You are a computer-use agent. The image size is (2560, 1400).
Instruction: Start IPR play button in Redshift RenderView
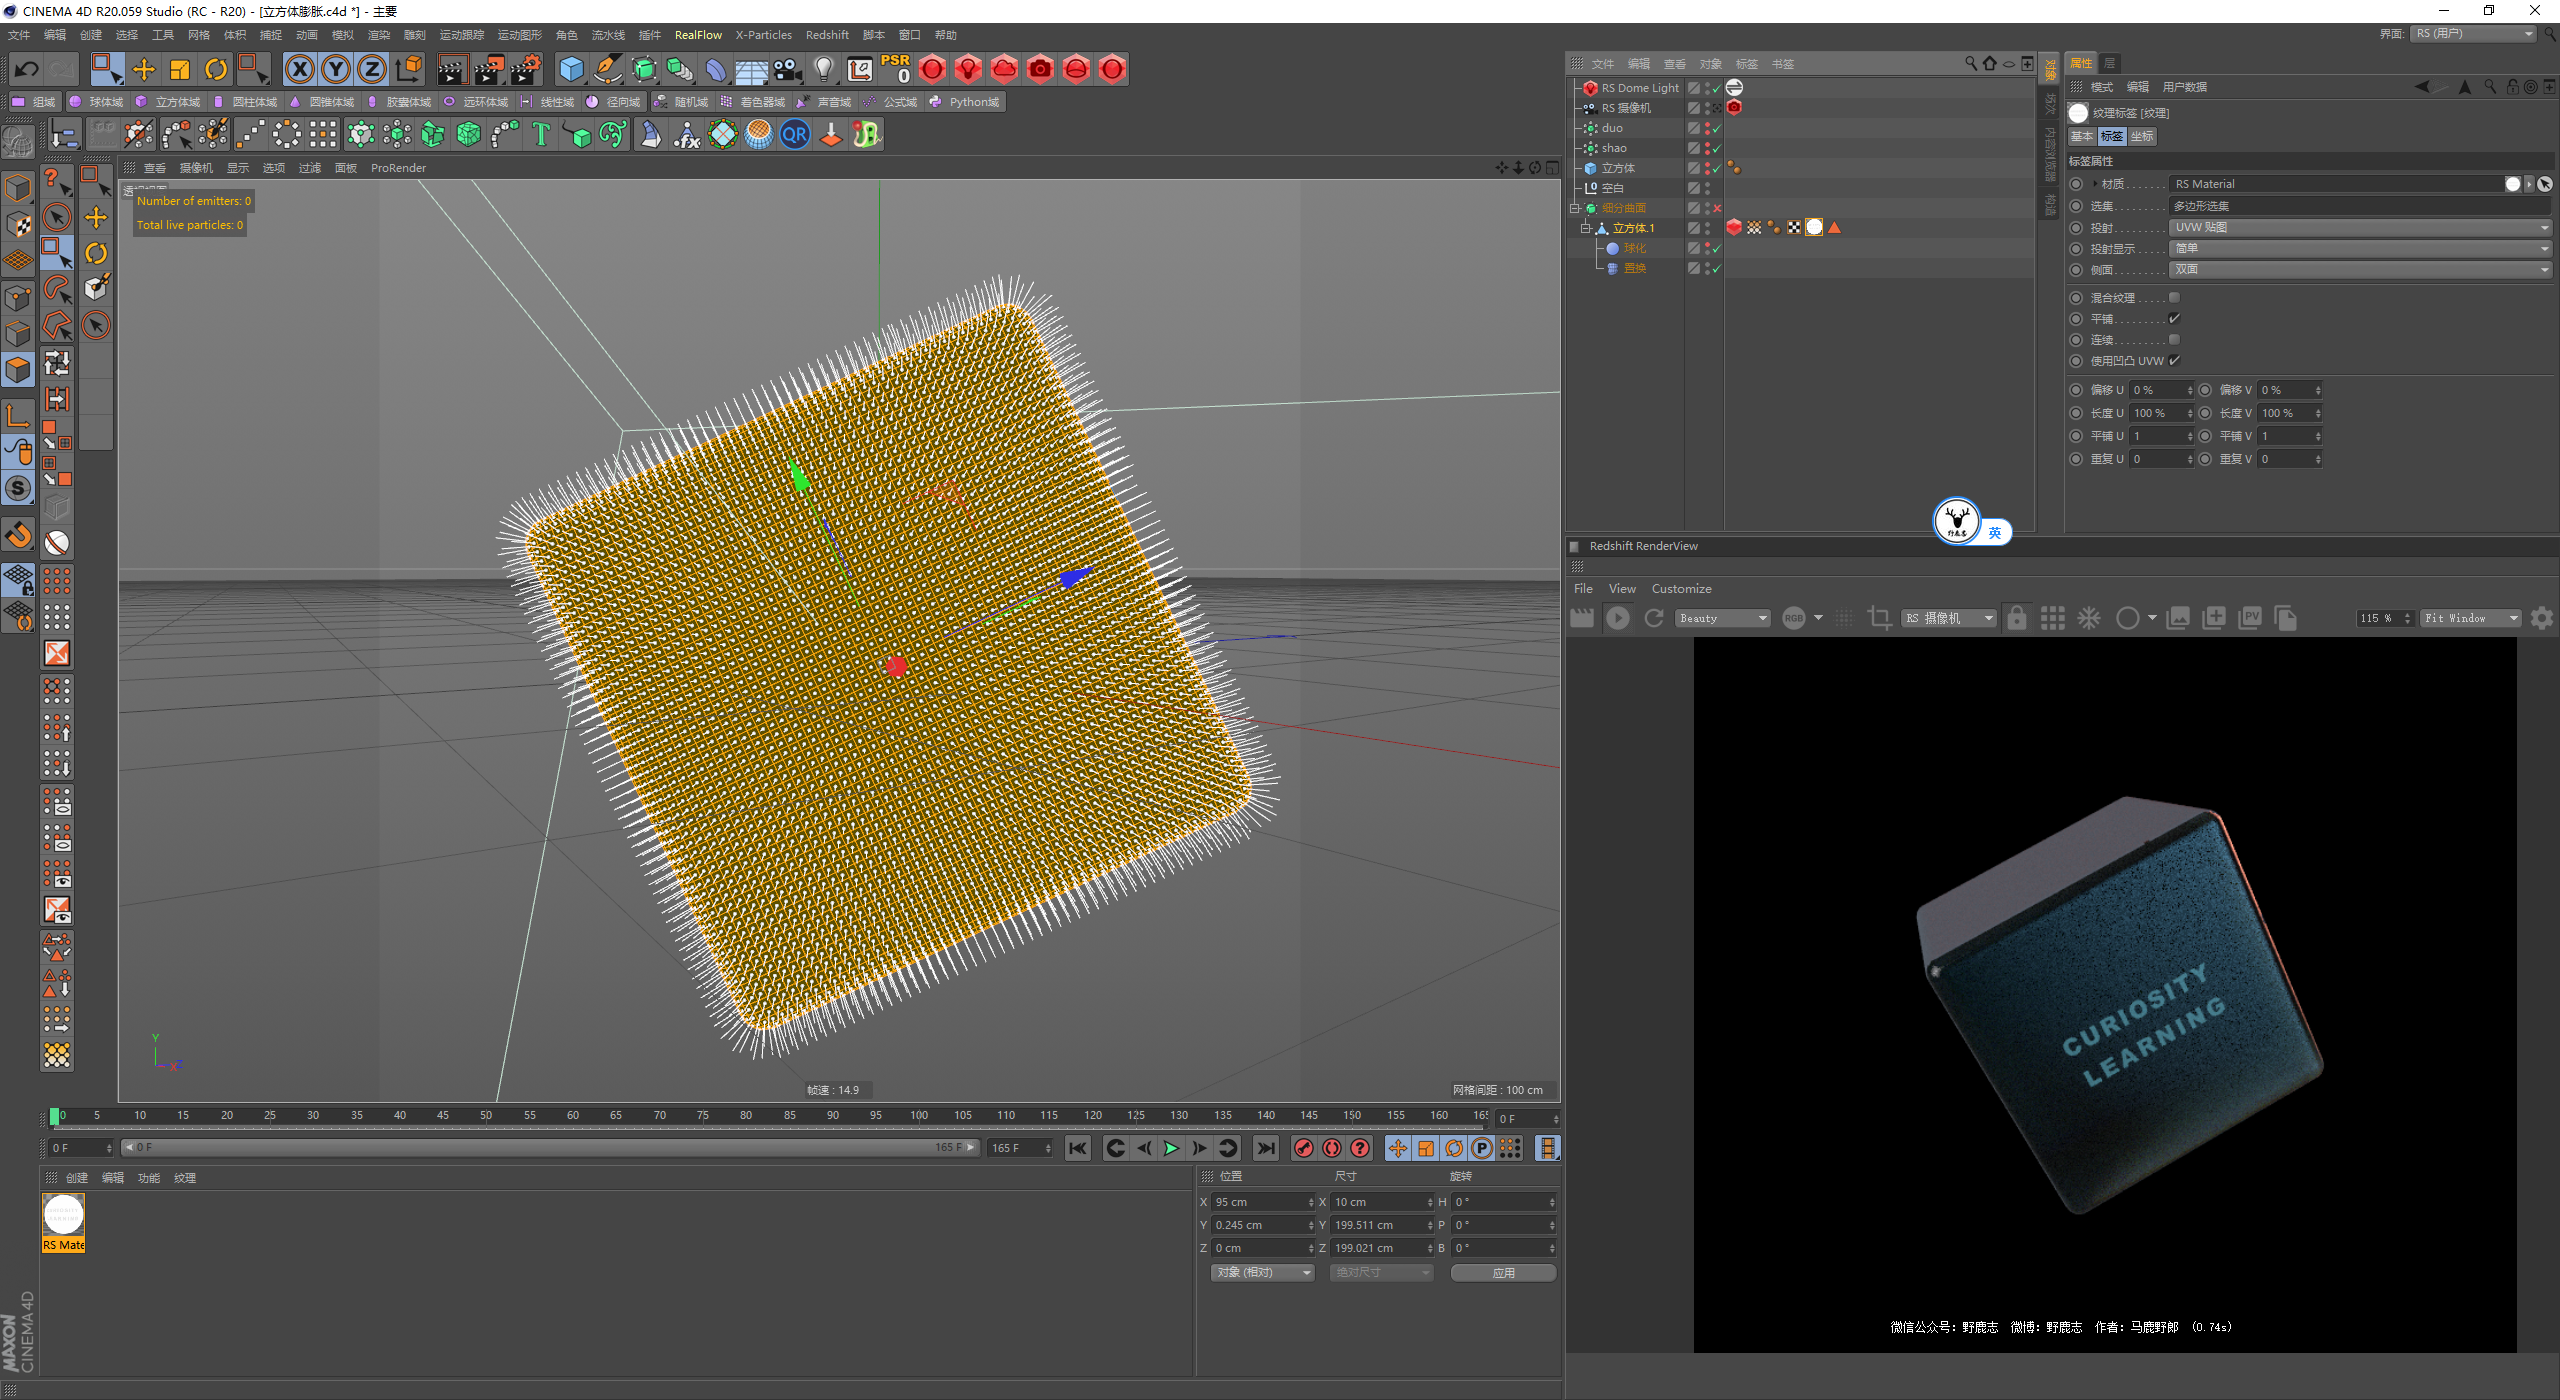(1618, 619)
